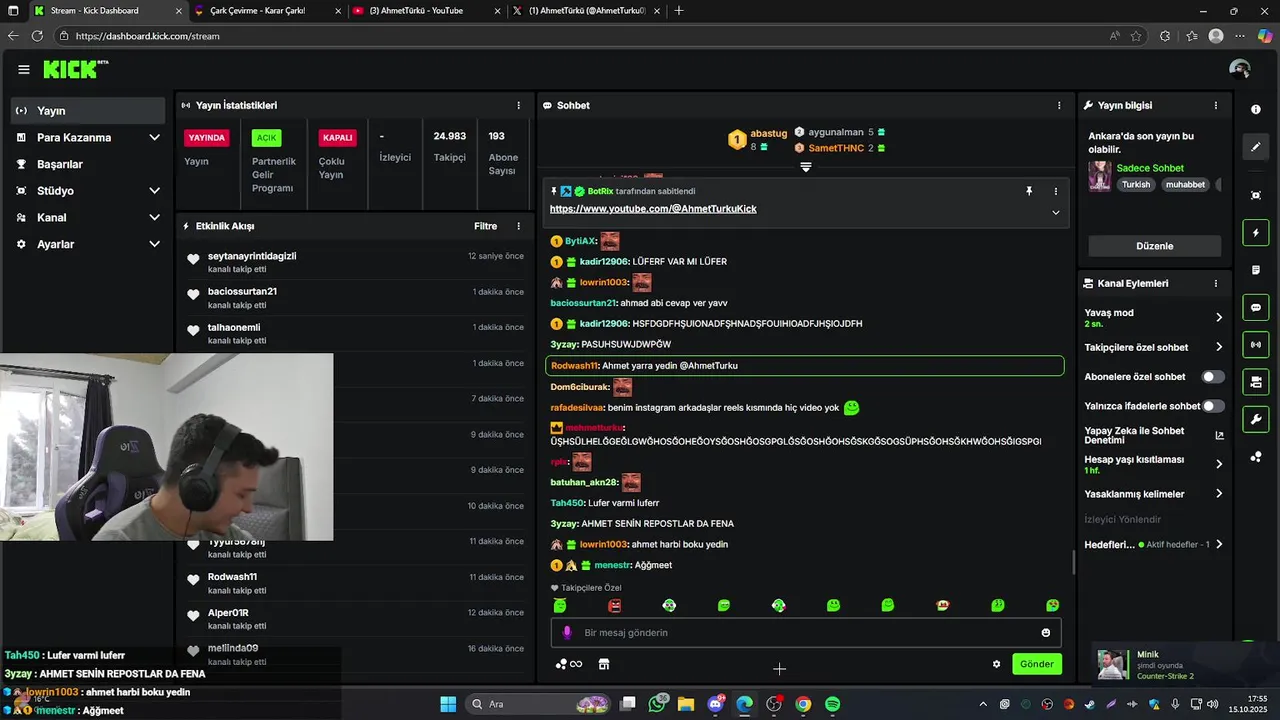Open pinned message three-dot options

1055,191
